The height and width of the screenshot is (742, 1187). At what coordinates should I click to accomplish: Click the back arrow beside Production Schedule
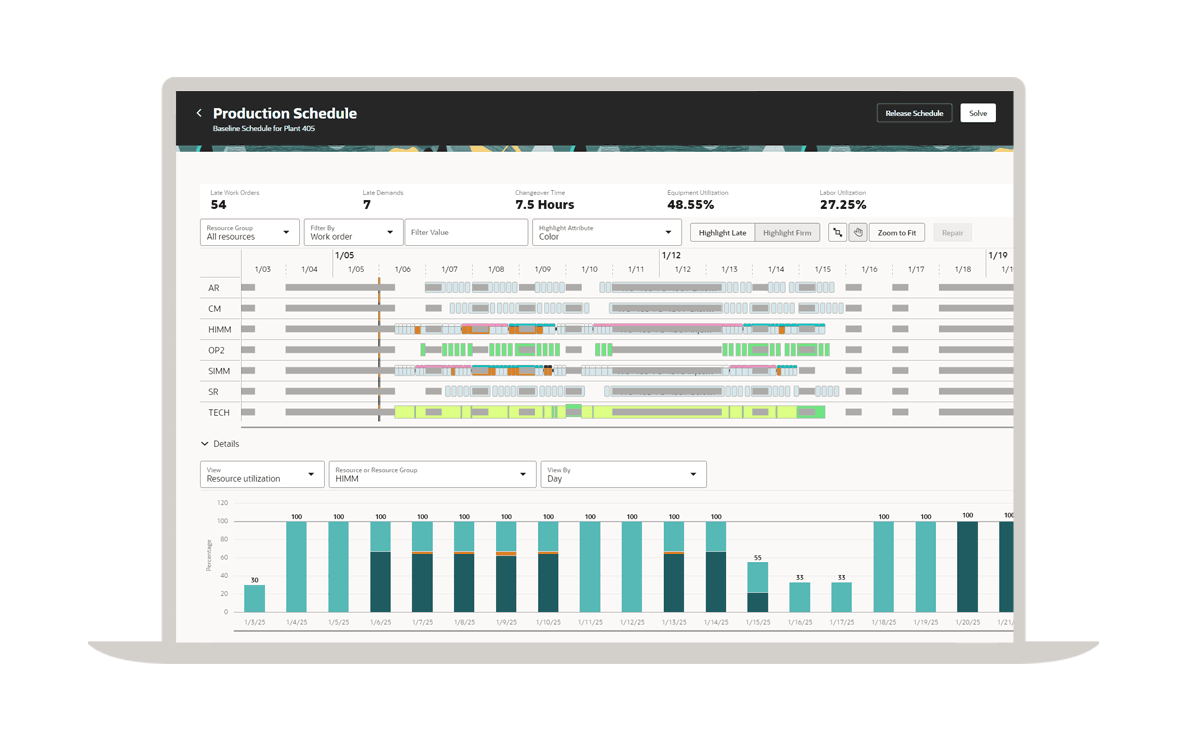pos(199,113)
